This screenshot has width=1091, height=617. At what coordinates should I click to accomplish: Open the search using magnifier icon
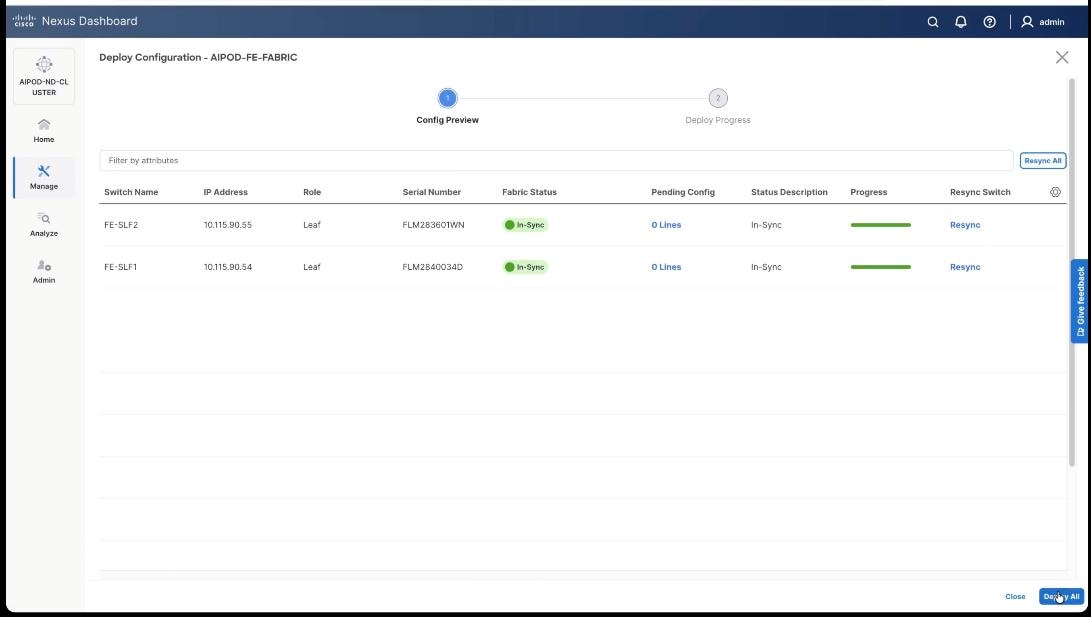pos(932,21)
